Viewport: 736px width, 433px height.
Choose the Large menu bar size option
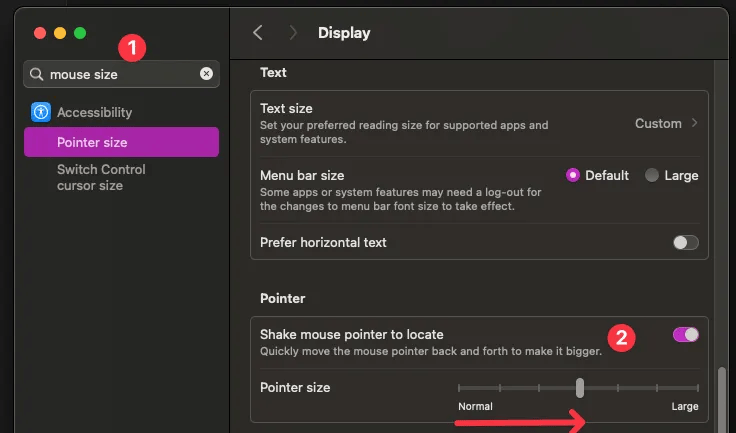point(652,175)
